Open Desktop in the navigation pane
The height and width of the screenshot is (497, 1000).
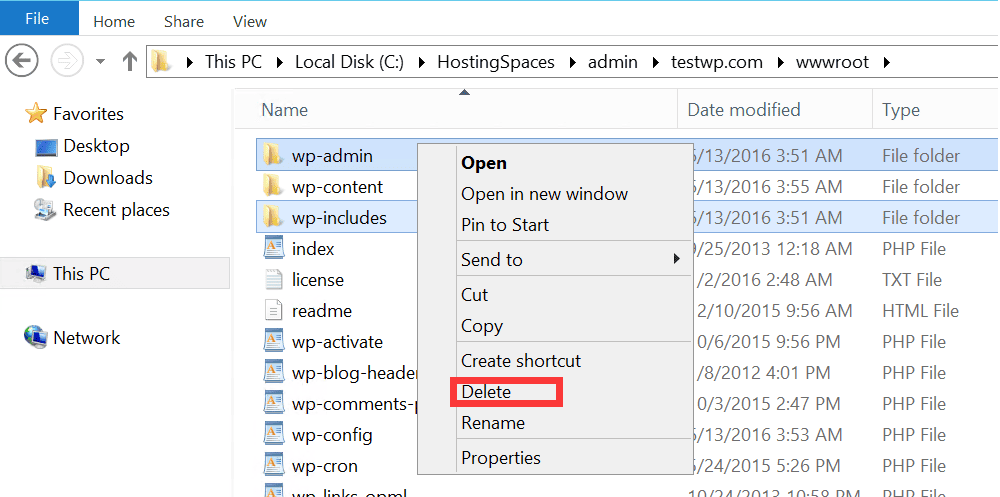[x=96, y=146]
